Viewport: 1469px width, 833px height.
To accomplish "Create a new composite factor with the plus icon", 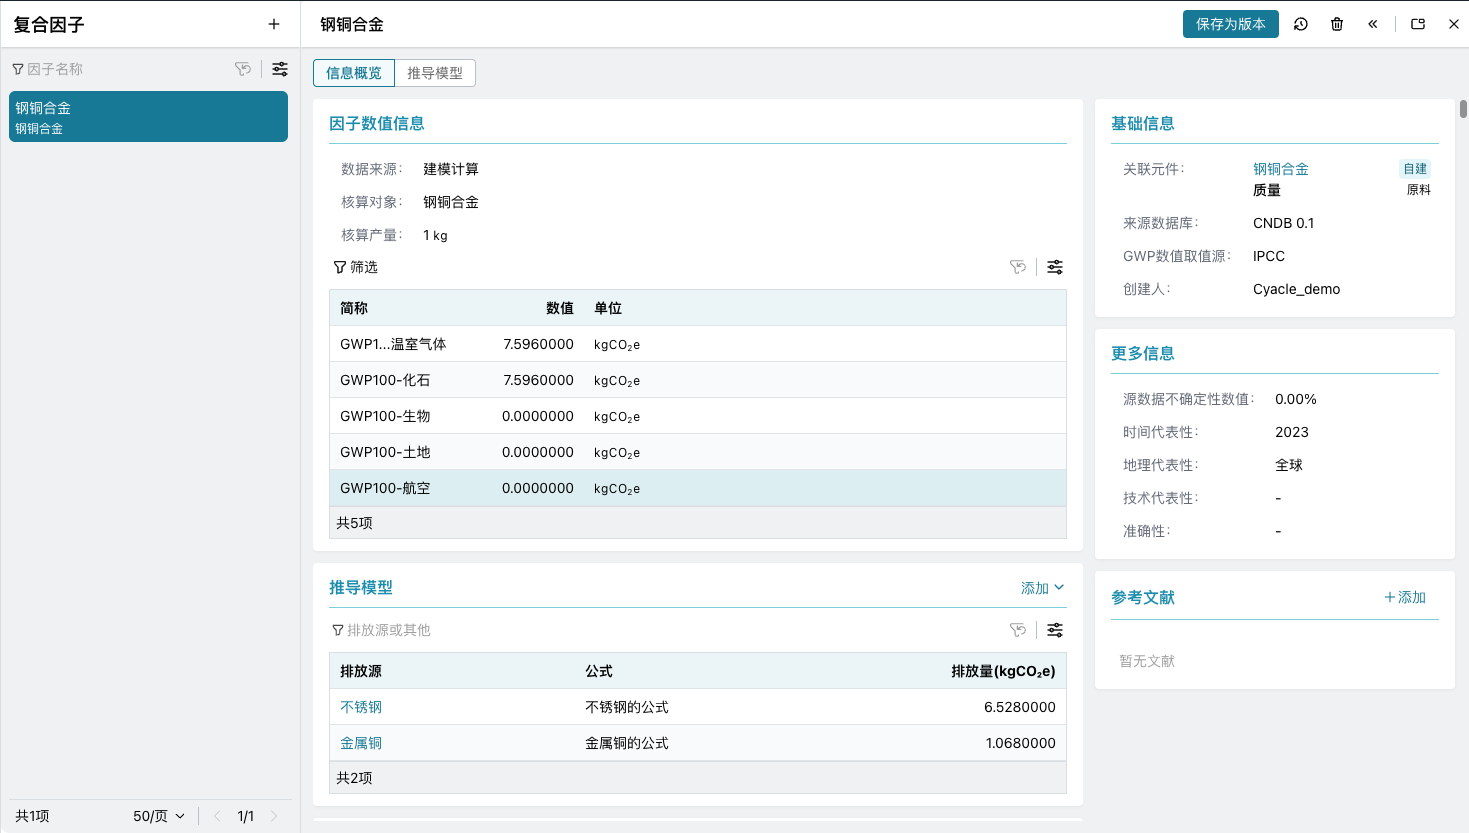I will [273, 24].
